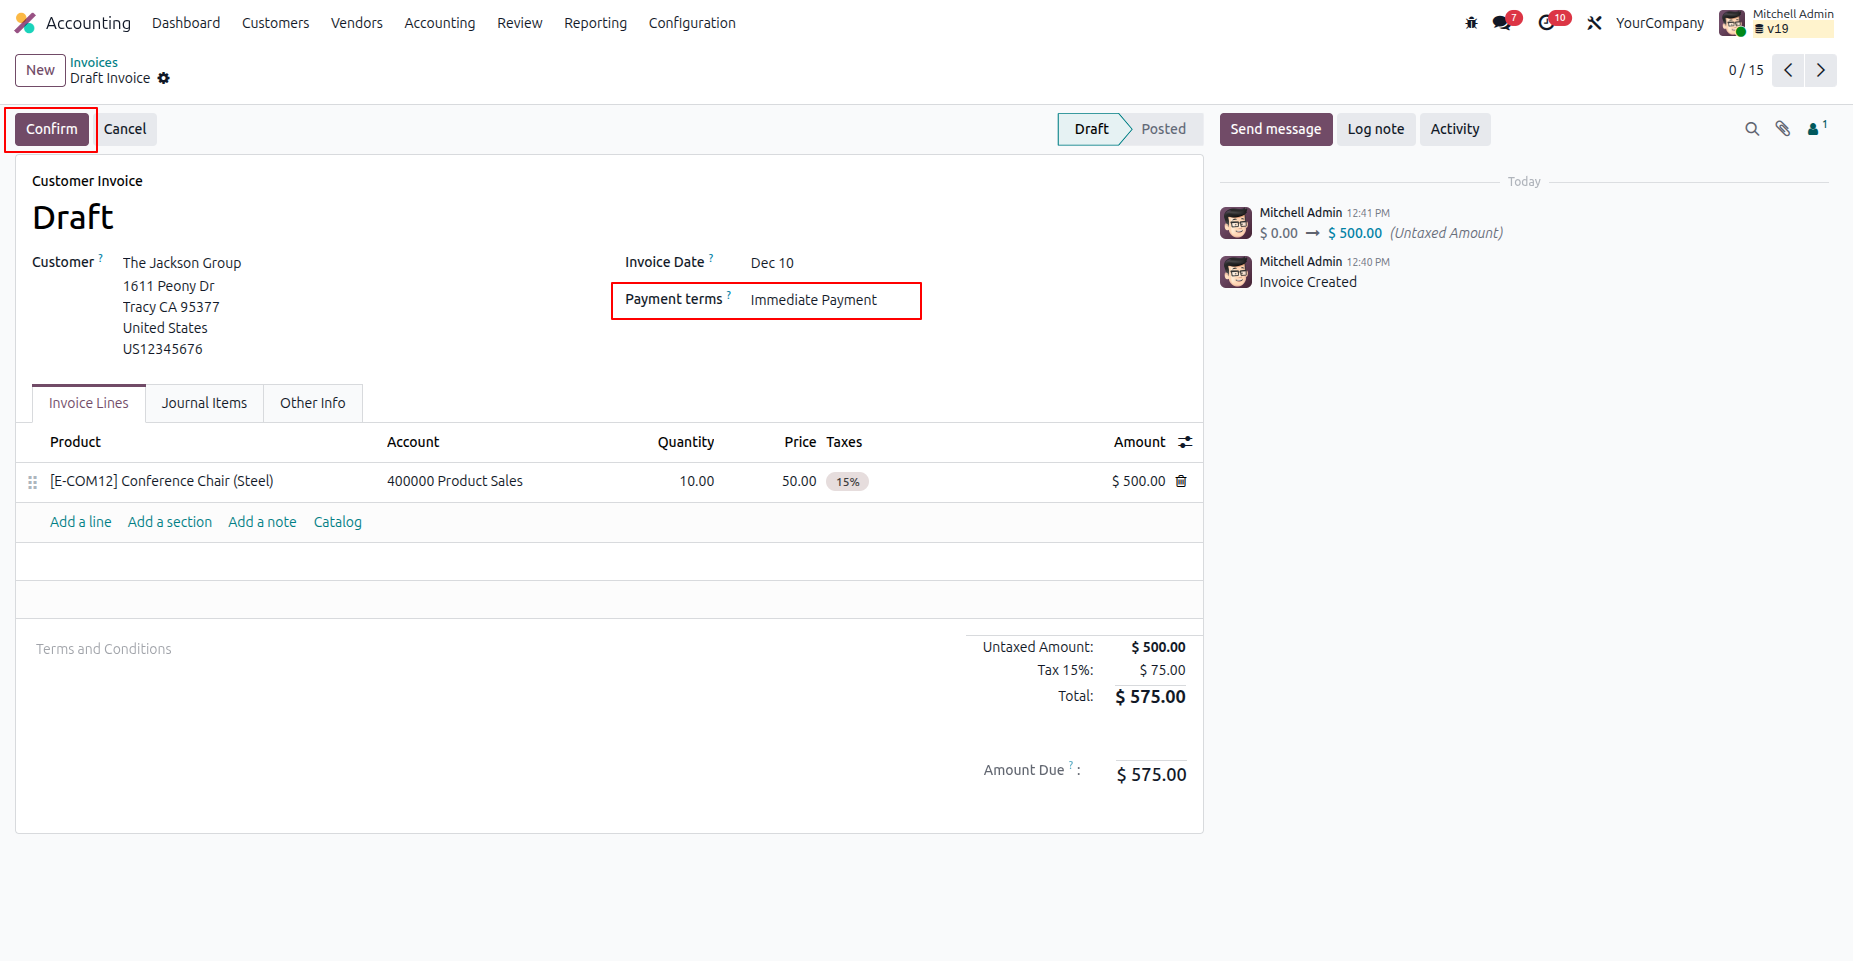1853x961 pixels.
Task: Click Log note button
Action: pos(1376,129)
